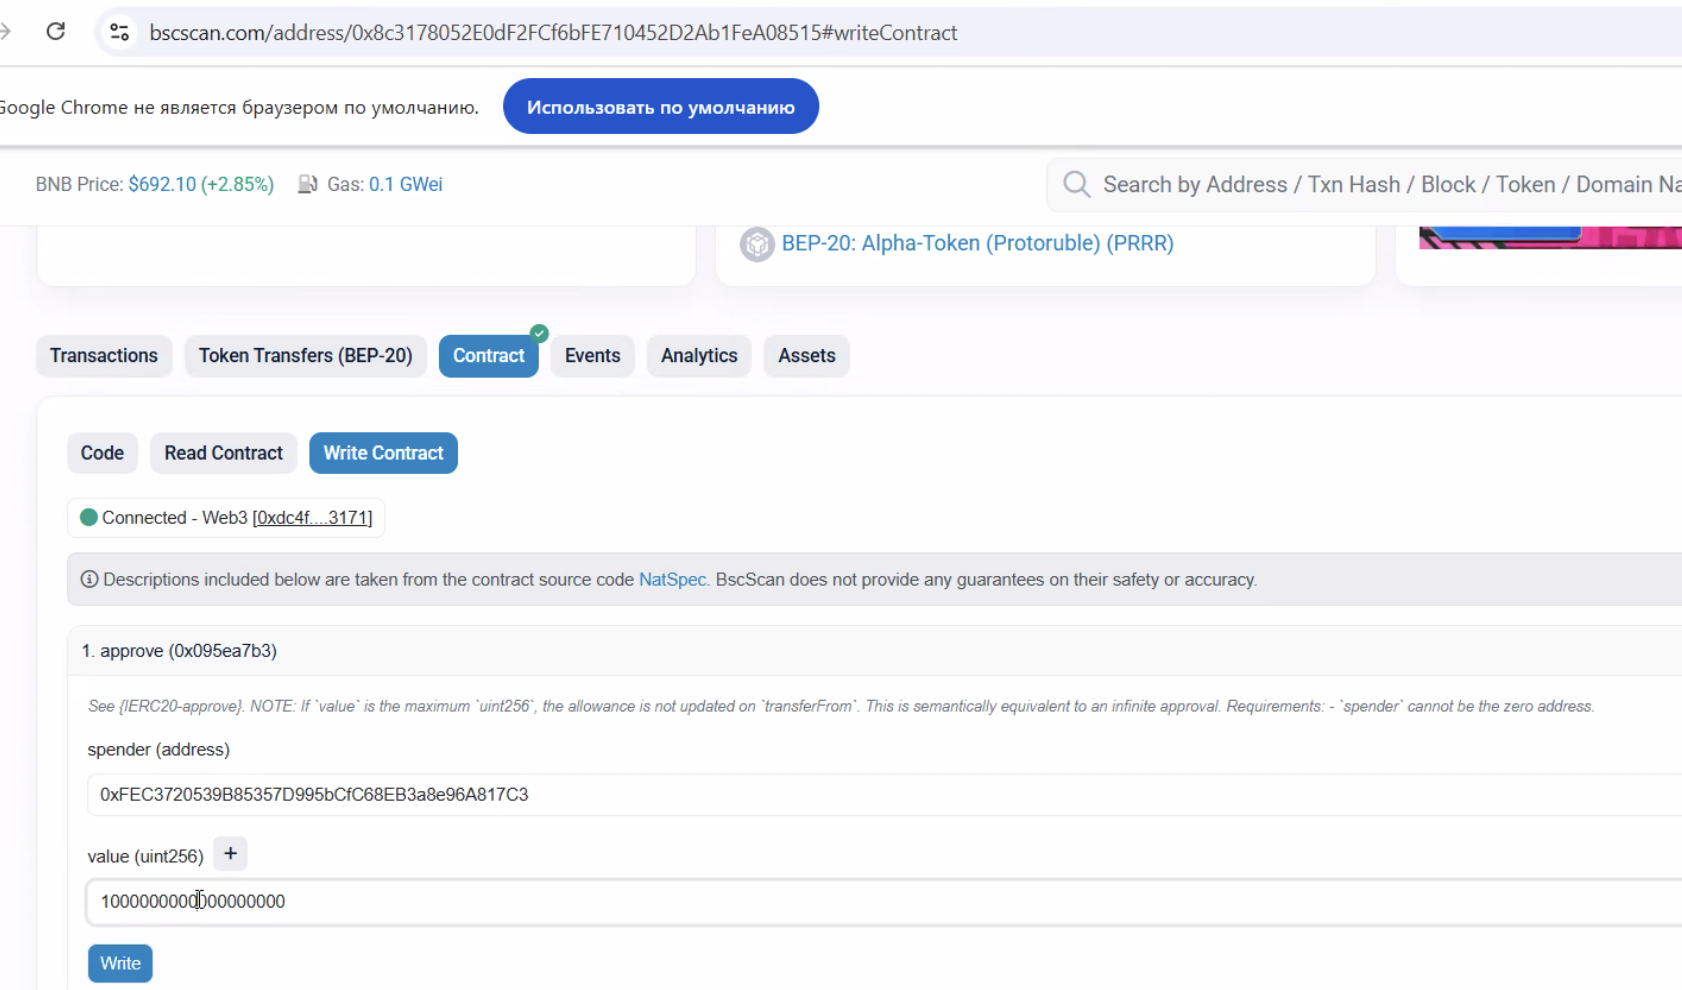This screenshot has width=1682, height=990.
Task: Click the 'Connected - Web3' status text
Action: click(175, 518)
